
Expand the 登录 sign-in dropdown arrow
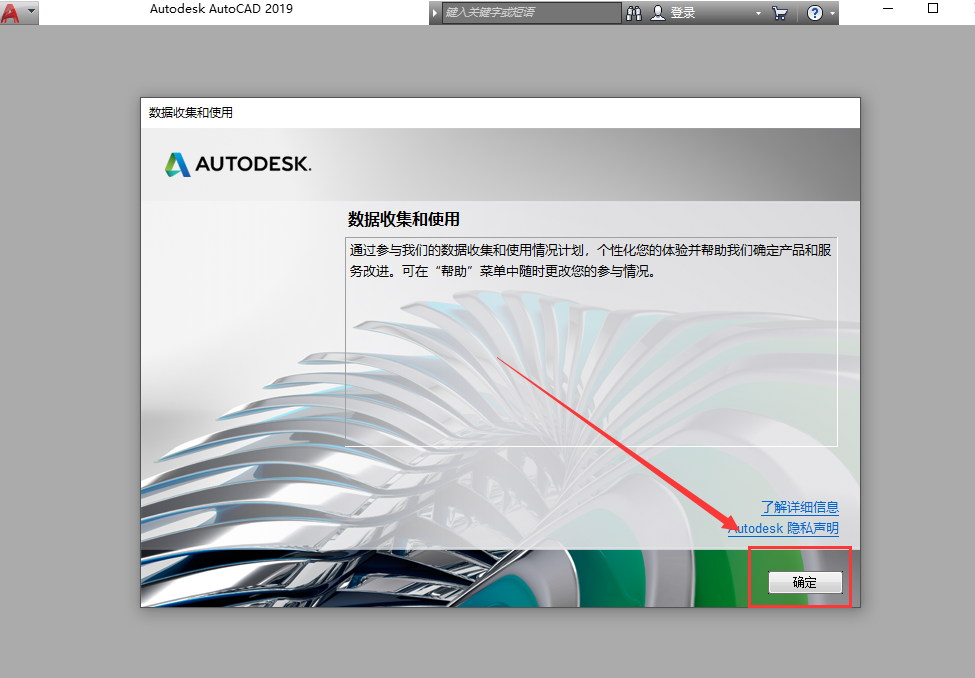coord(758,13)
